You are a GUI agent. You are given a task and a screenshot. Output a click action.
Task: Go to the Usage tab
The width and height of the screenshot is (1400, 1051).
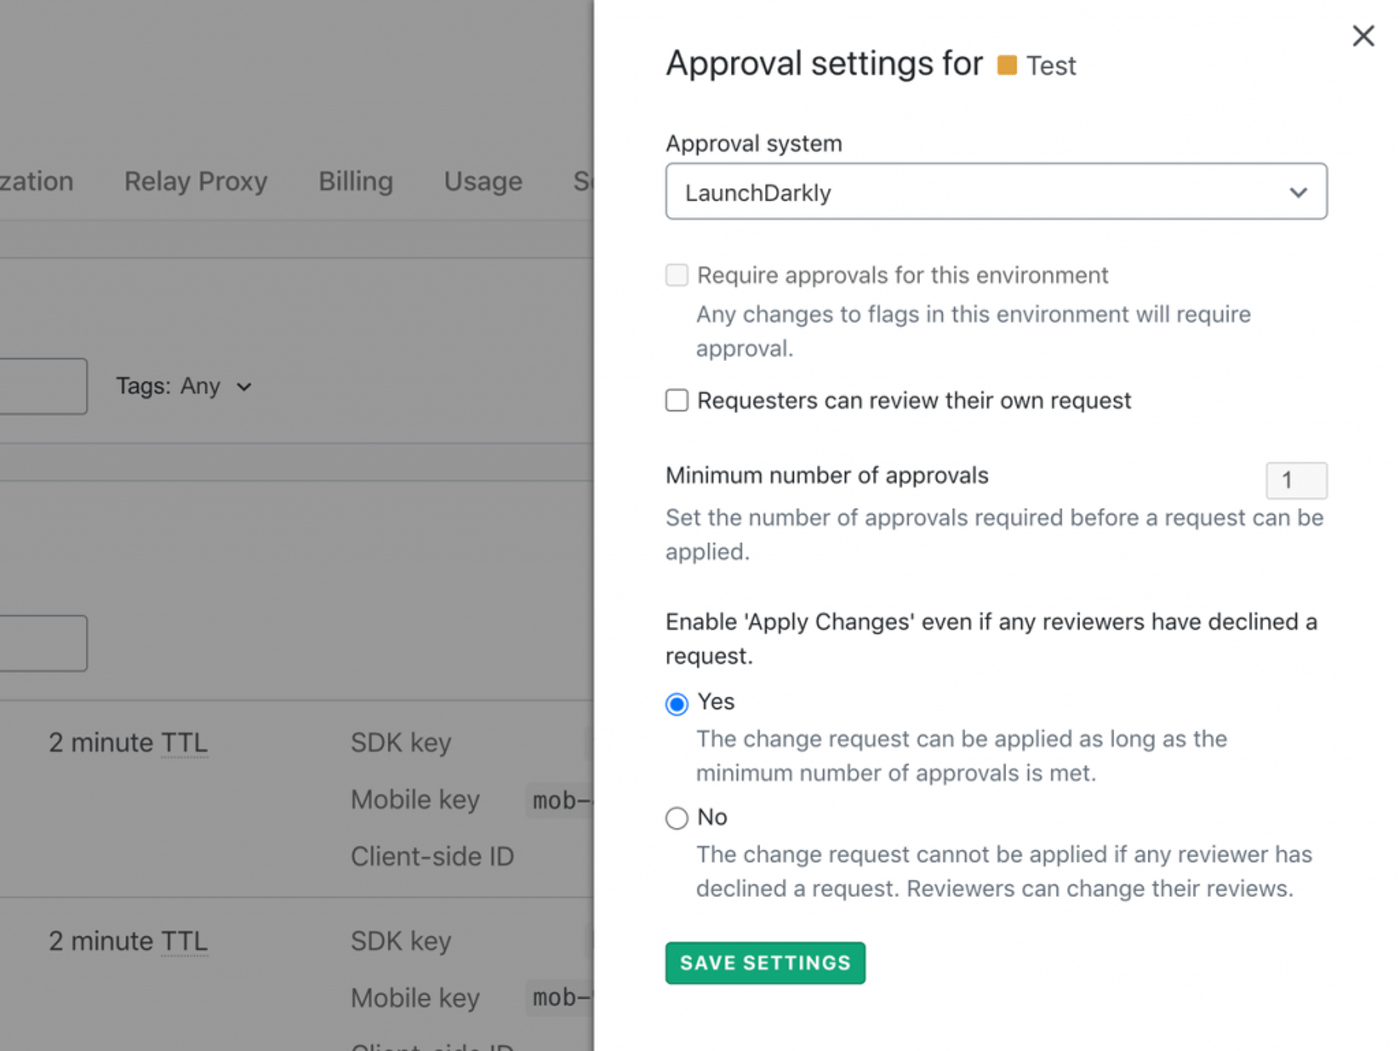(x=483, y=182)
